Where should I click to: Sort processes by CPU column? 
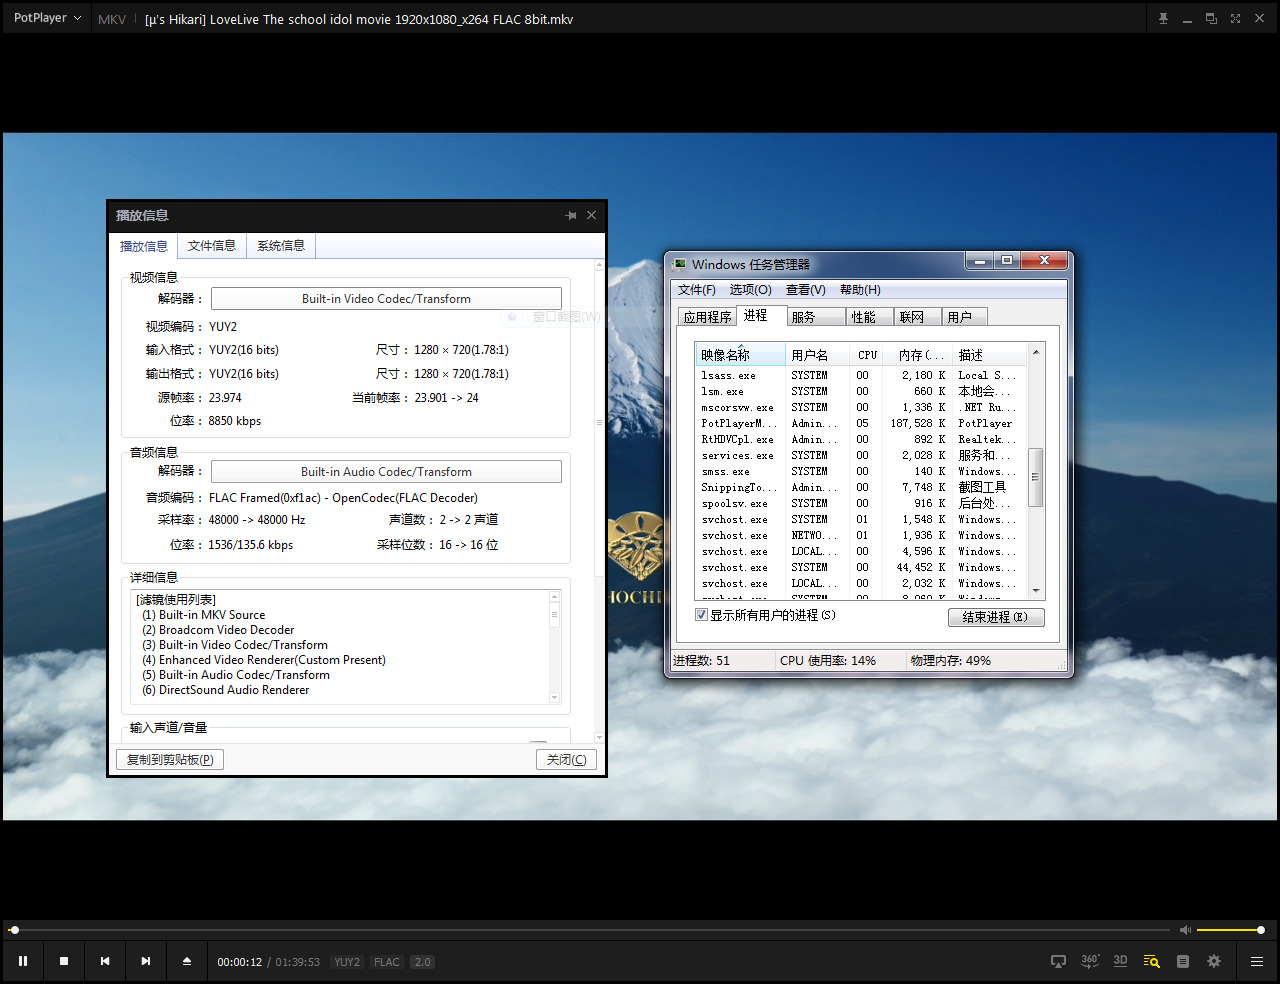point(867,355)
